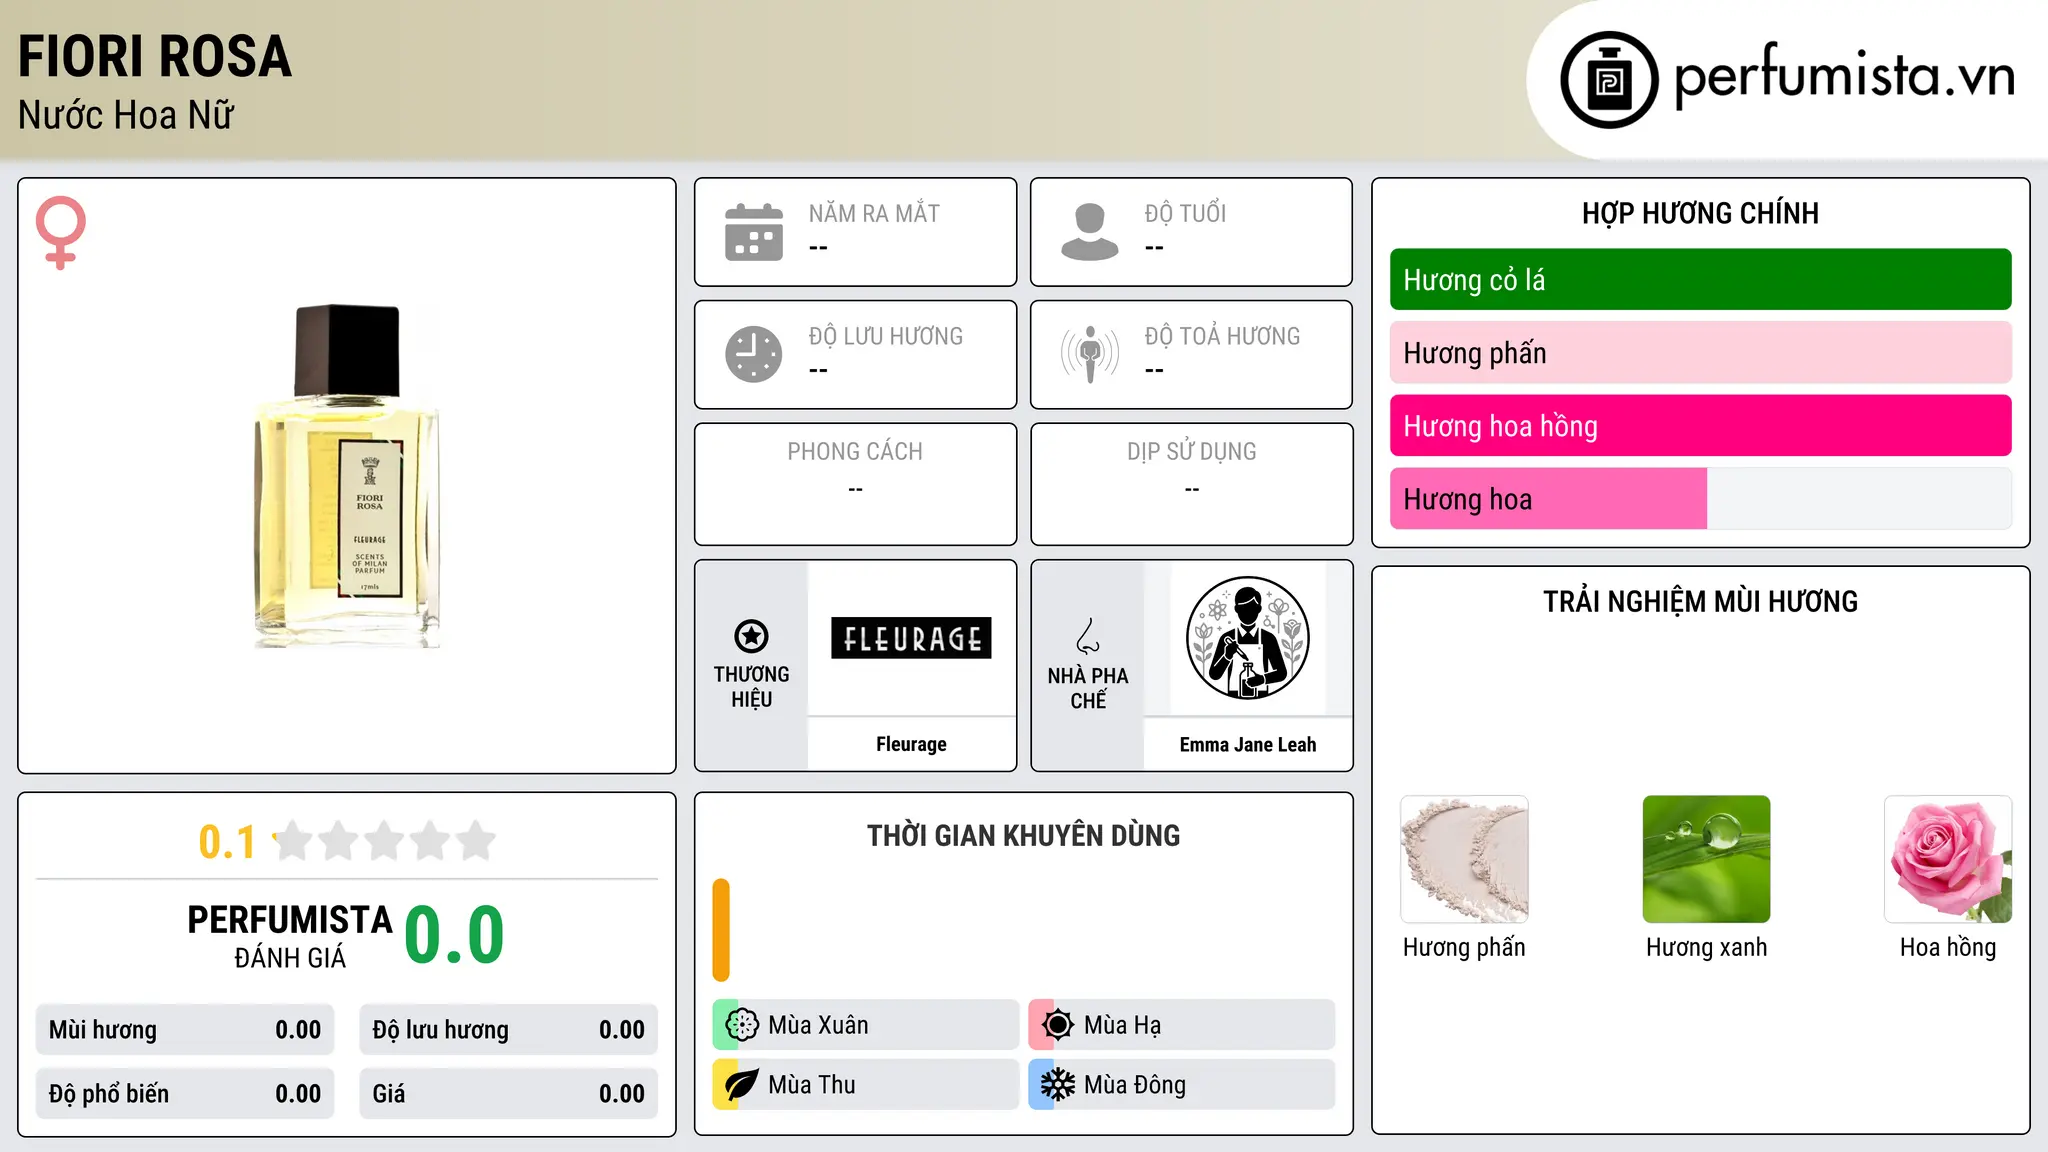The width and height of the screenshot is (2048, 1152).
Task: Click the sun icon for Mùa Hạ
Action: coord(1058,1025)
